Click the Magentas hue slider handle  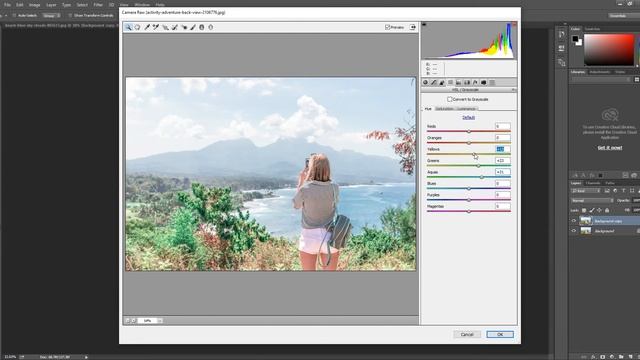tap(469, 211)
